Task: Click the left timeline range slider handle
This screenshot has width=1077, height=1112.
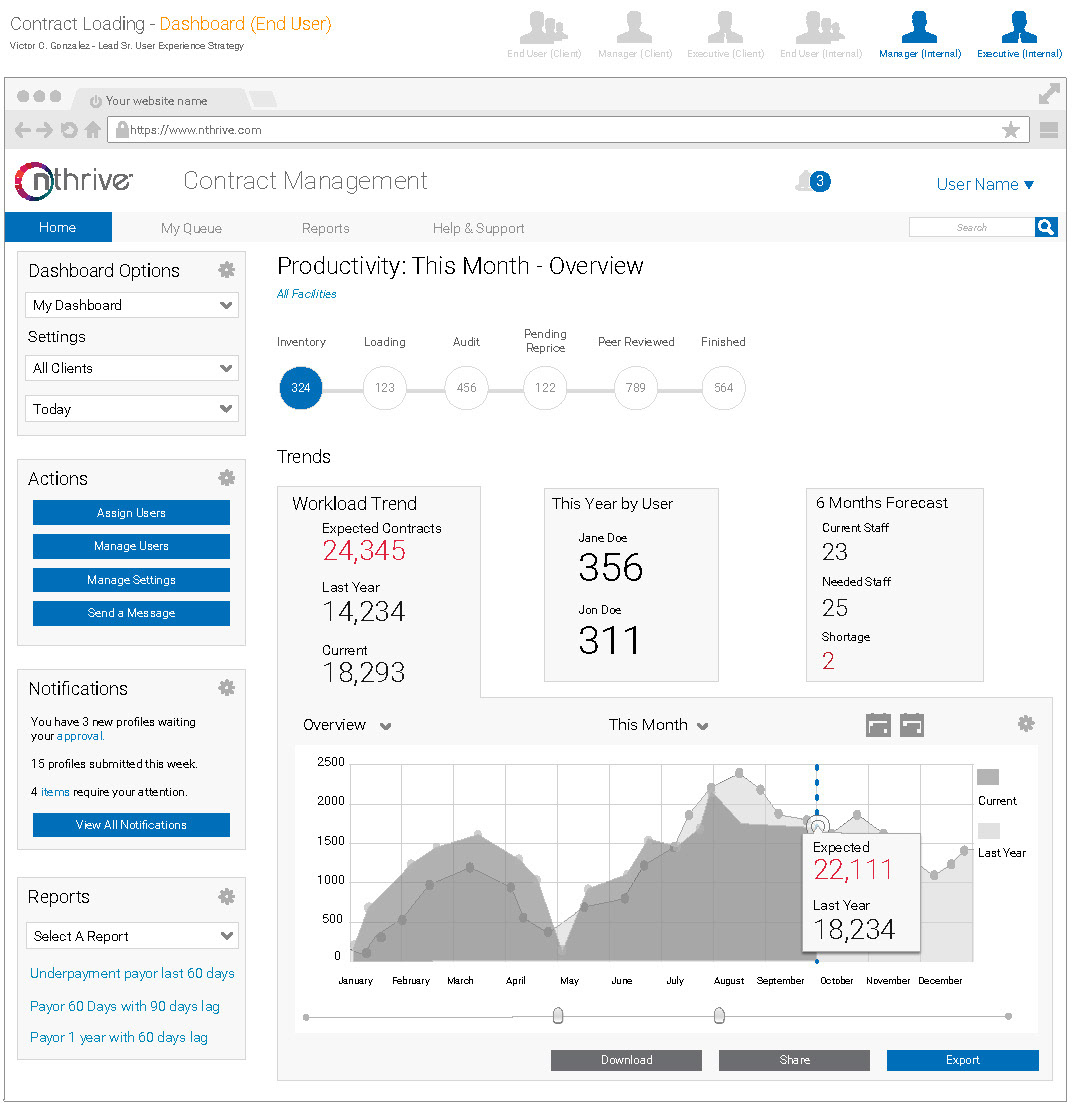Action: [558, 1016]
